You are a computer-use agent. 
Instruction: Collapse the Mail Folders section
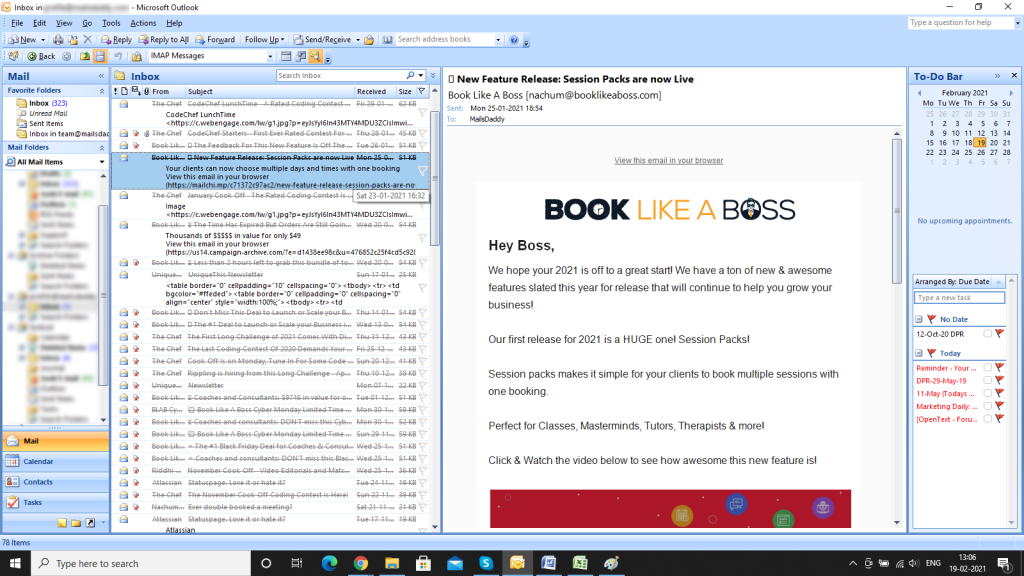click(x=101, y=148)
